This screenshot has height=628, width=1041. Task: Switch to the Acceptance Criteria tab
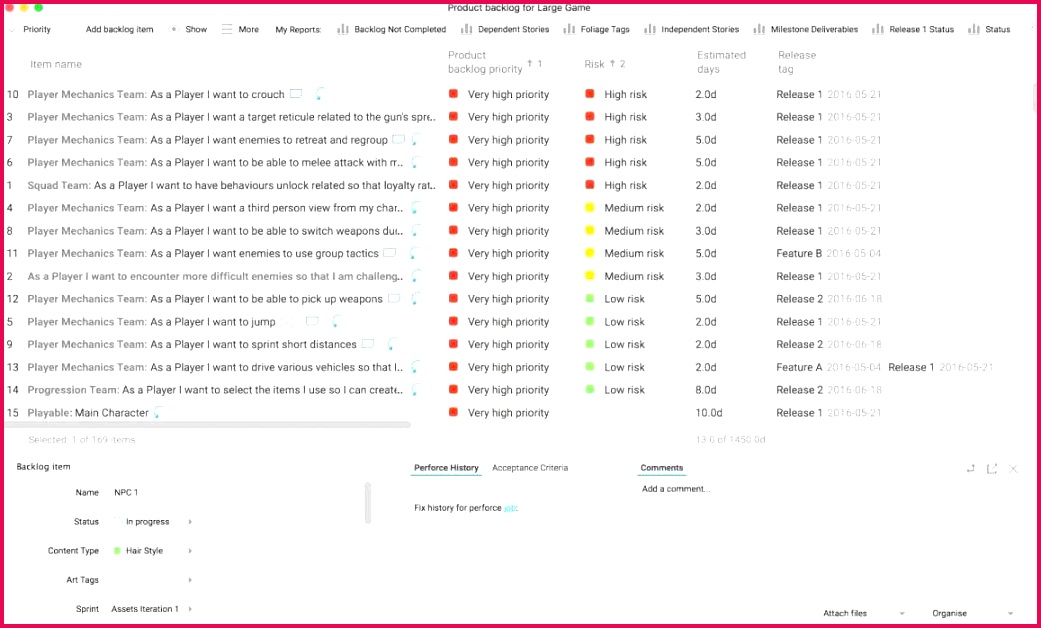tap(529, 467)
